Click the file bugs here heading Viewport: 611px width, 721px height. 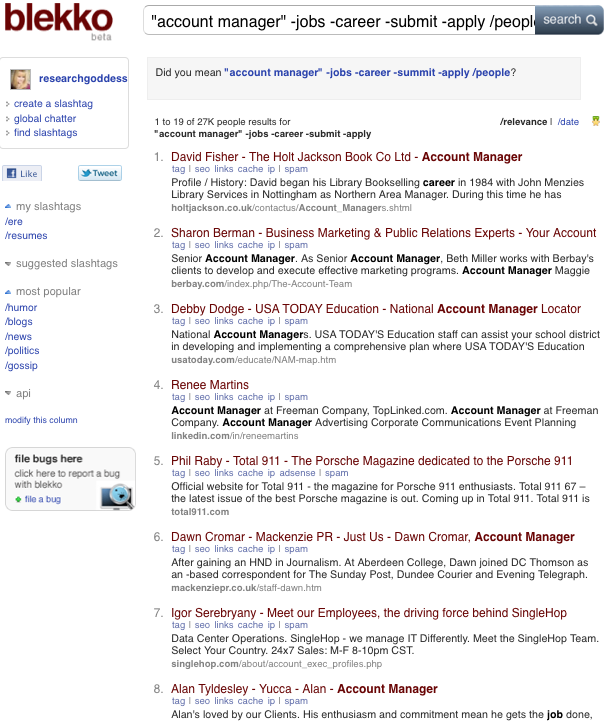pos(48,458)
